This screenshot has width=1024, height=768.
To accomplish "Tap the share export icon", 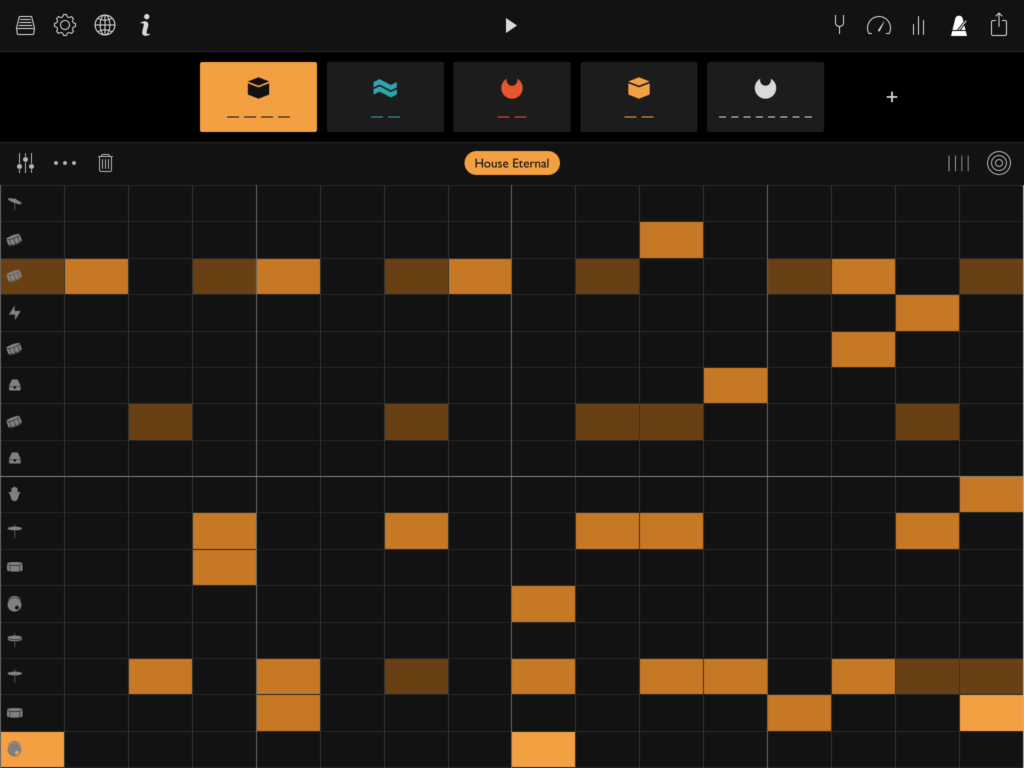I will [998, 26].
